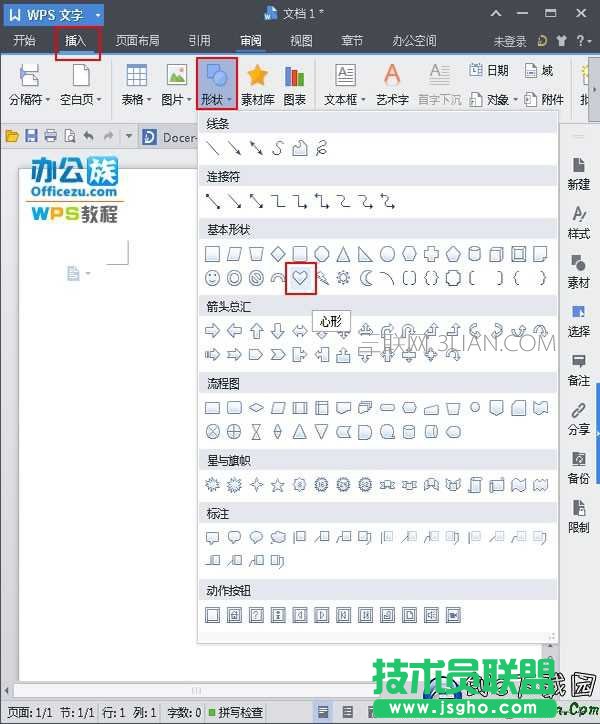Image resolution: width=600 pixels, height=724 pixels.
Task: Pick the moon shape in basic shapes
Action: [x=366, y=278]
